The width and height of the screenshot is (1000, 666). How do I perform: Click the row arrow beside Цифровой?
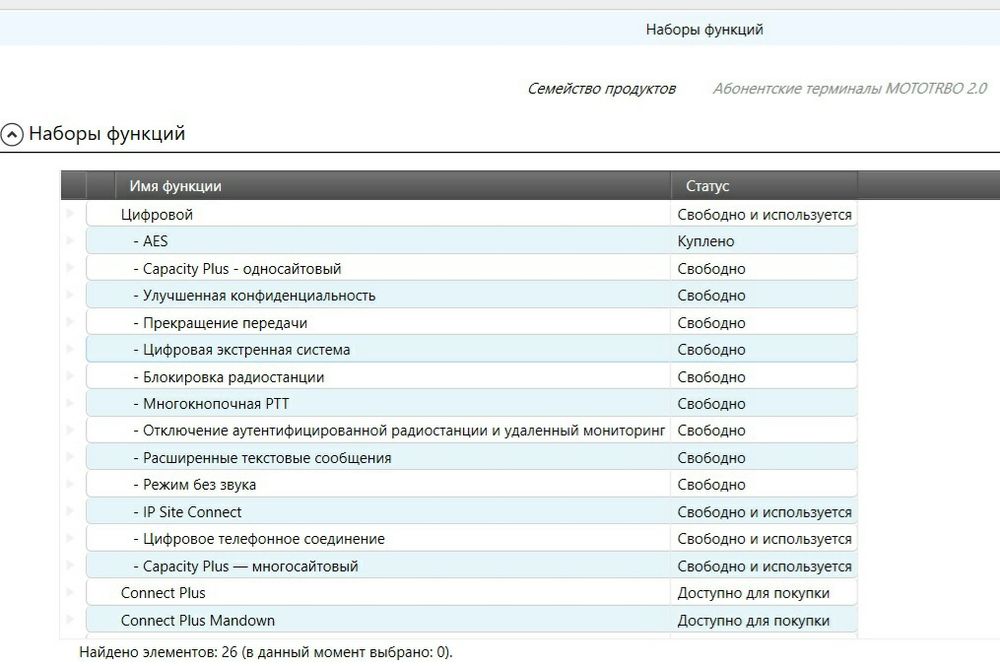71,214
